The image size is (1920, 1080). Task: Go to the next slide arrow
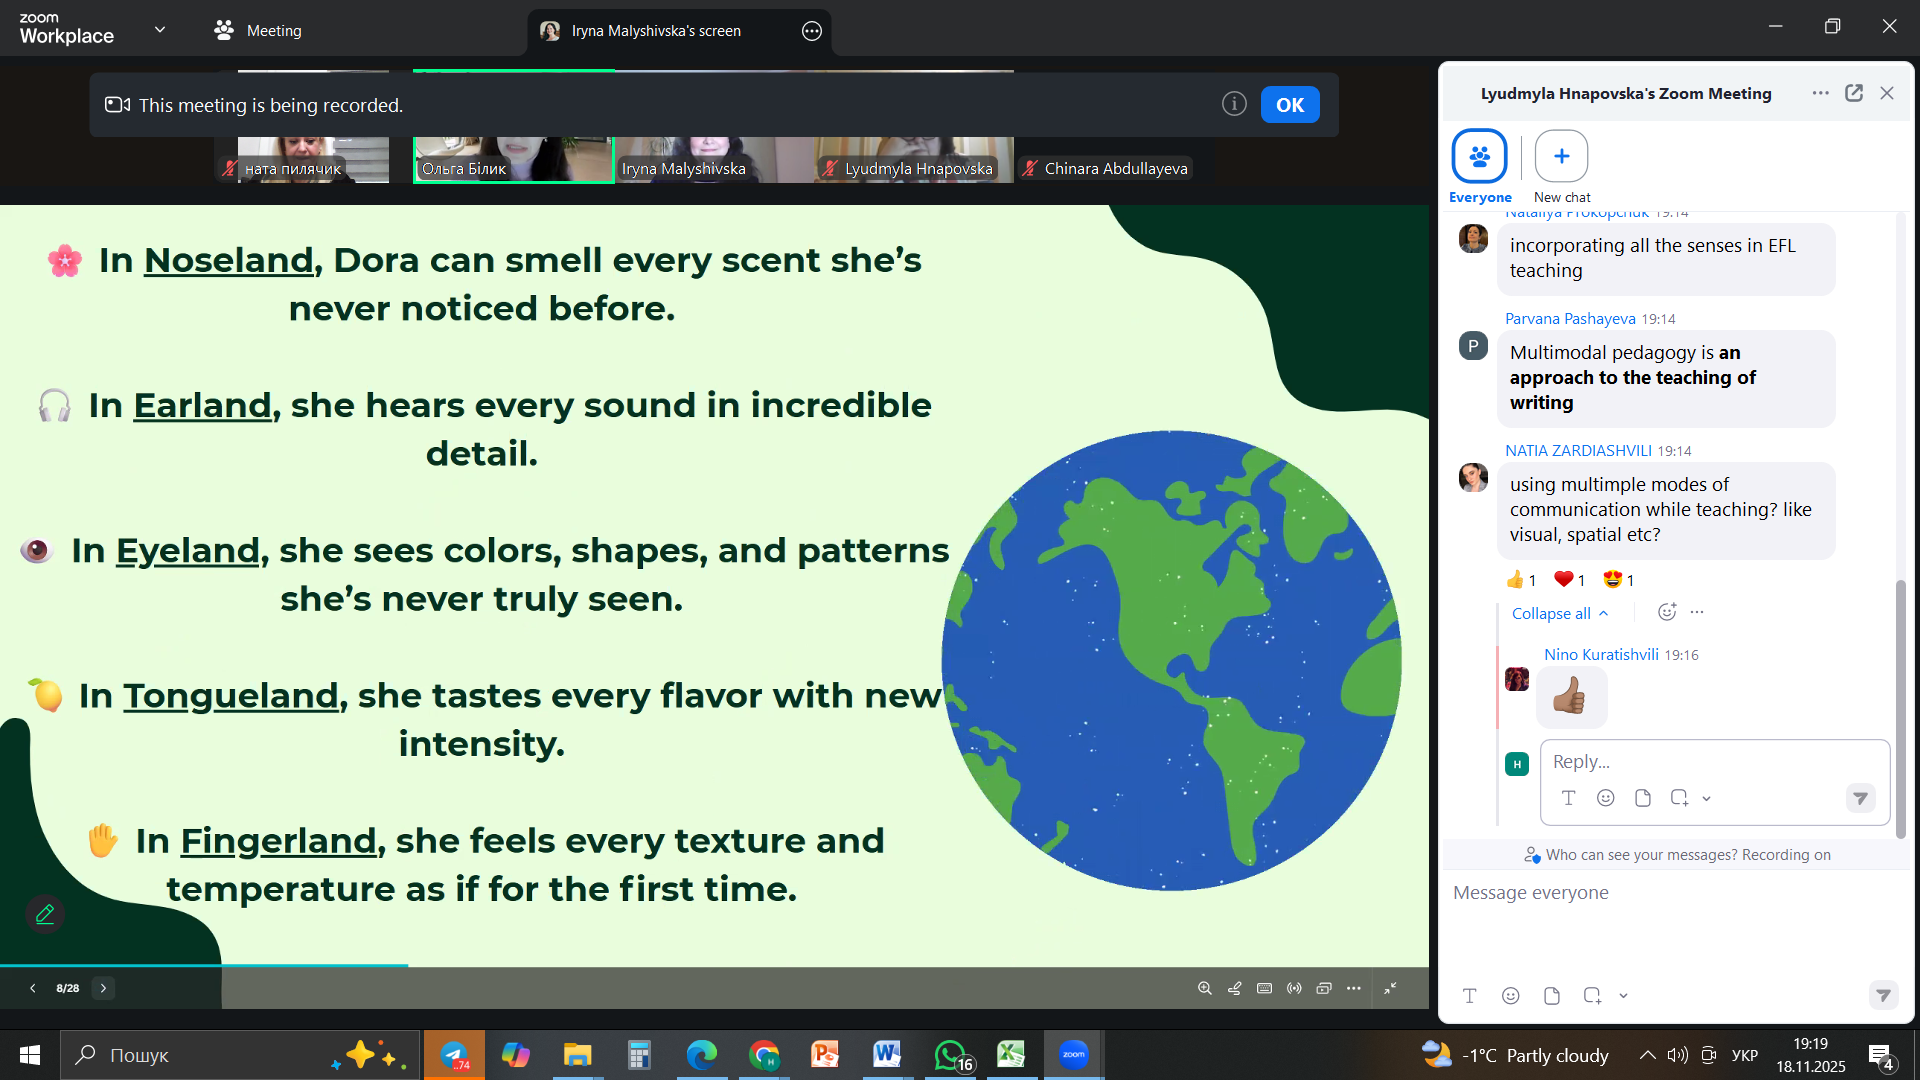tap(103, 988)
